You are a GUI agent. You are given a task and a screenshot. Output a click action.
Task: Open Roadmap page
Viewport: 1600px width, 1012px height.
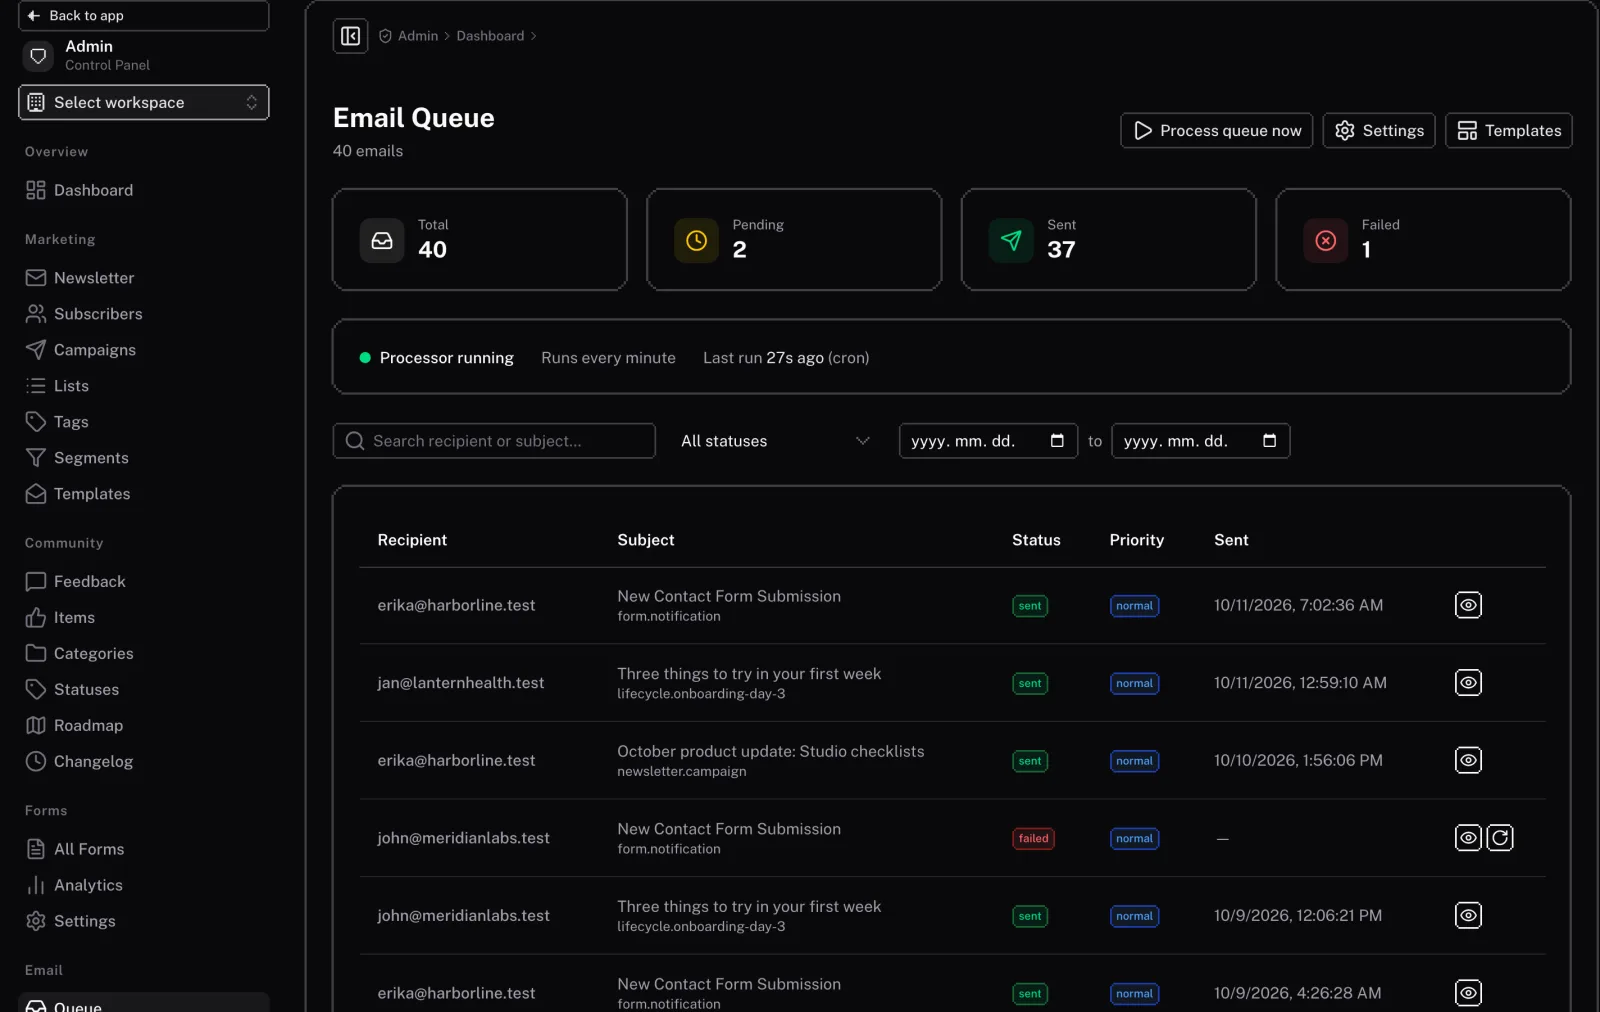pos(144,726)
